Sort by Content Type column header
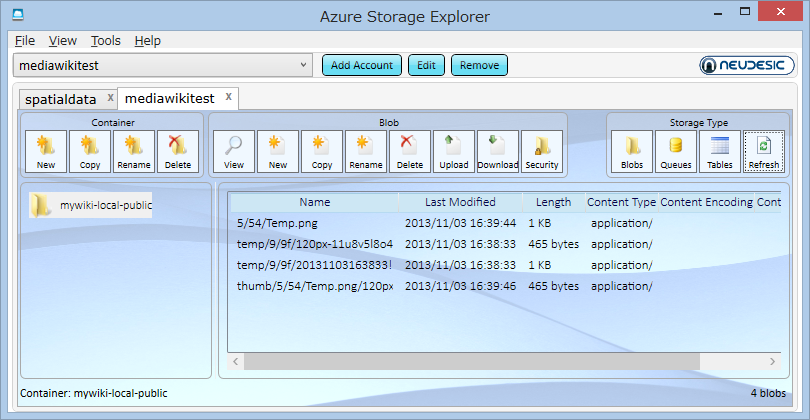 621,202
